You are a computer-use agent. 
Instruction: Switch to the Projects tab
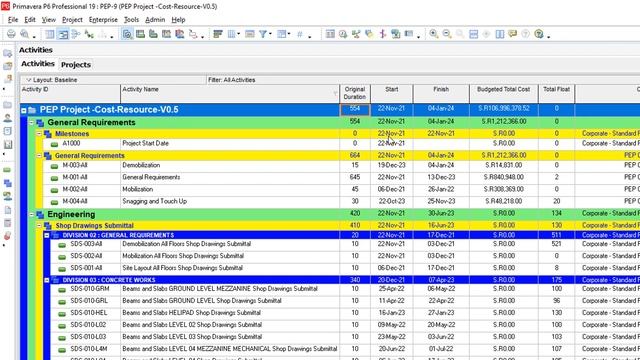coord(76,64)
